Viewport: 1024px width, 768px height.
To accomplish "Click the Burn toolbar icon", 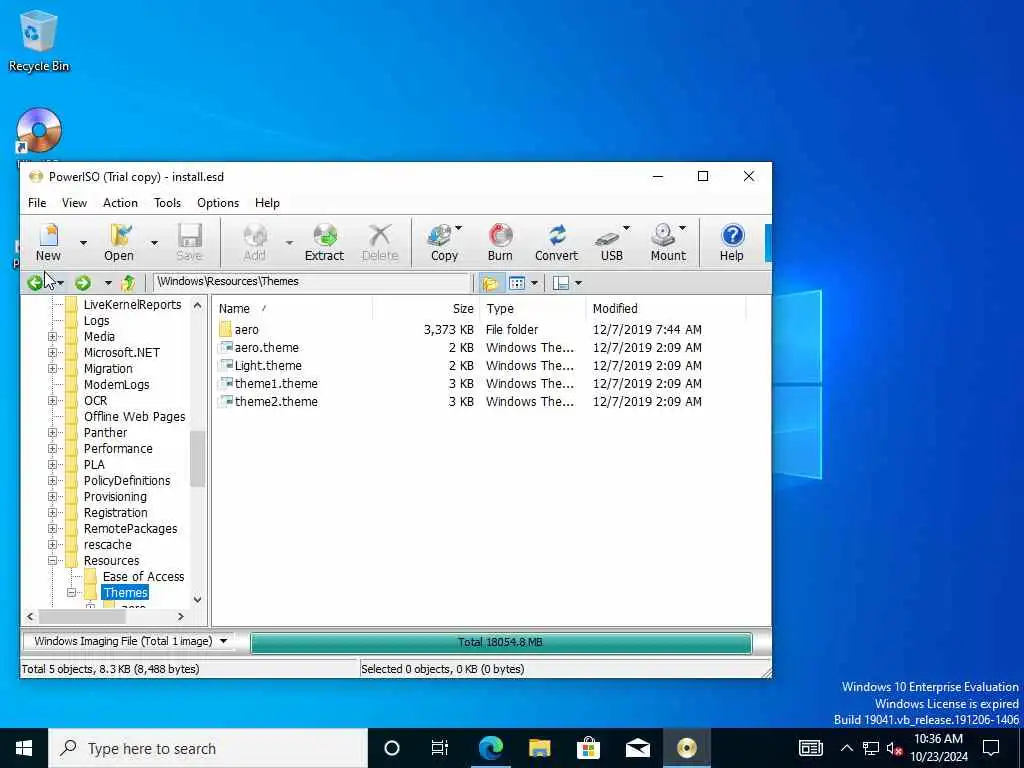I will click(500, 242).
